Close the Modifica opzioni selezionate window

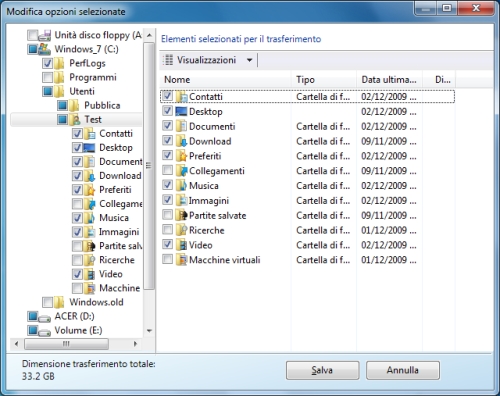coord(476,8)
